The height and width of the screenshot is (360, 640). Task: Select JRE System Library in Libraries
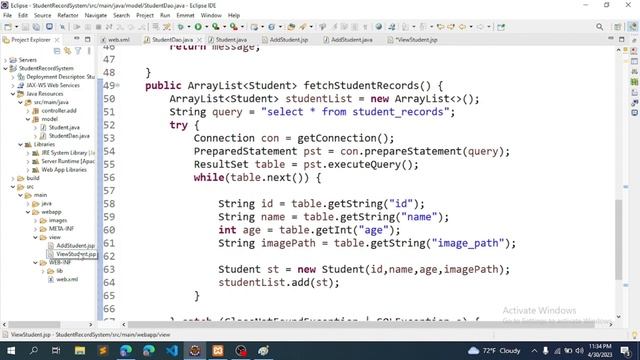[64, 153]
